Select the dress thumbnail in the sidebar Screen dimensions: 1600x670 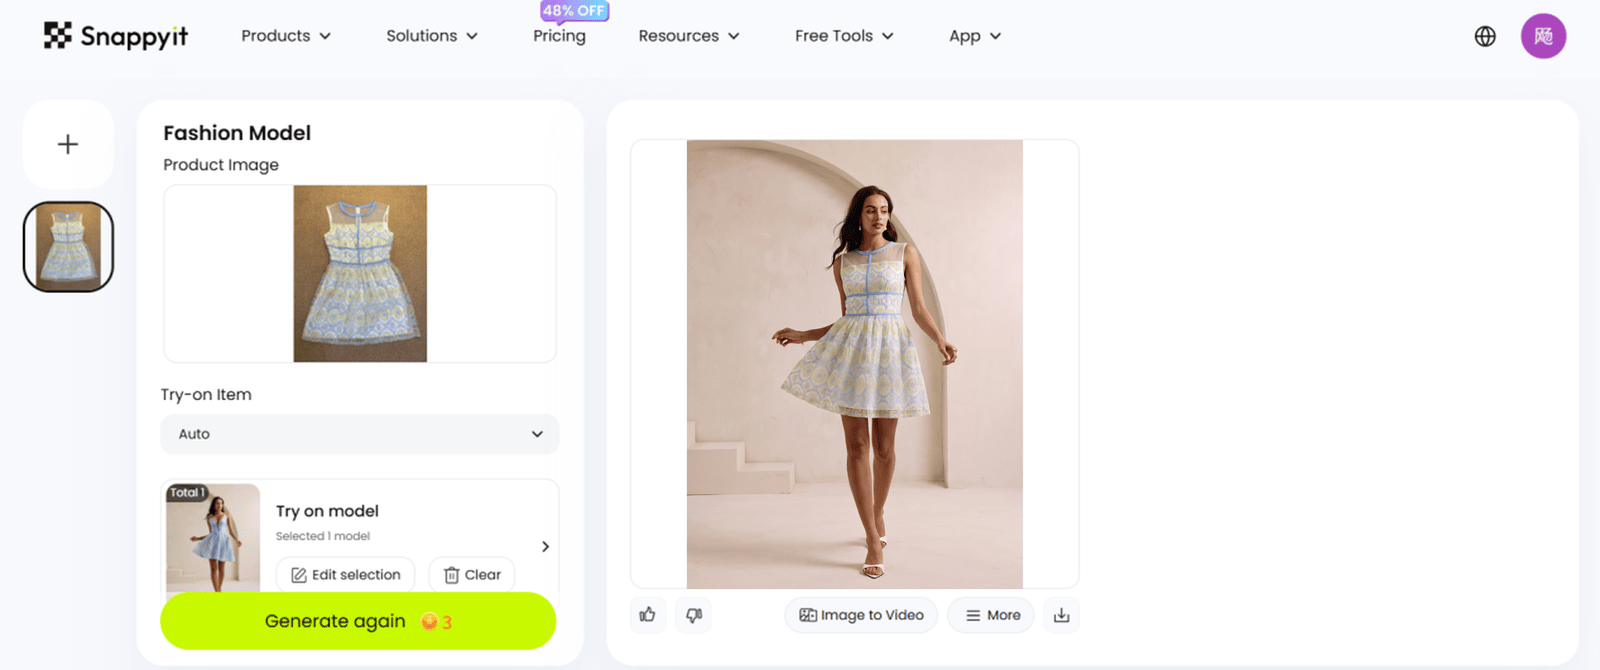(68, 247)
